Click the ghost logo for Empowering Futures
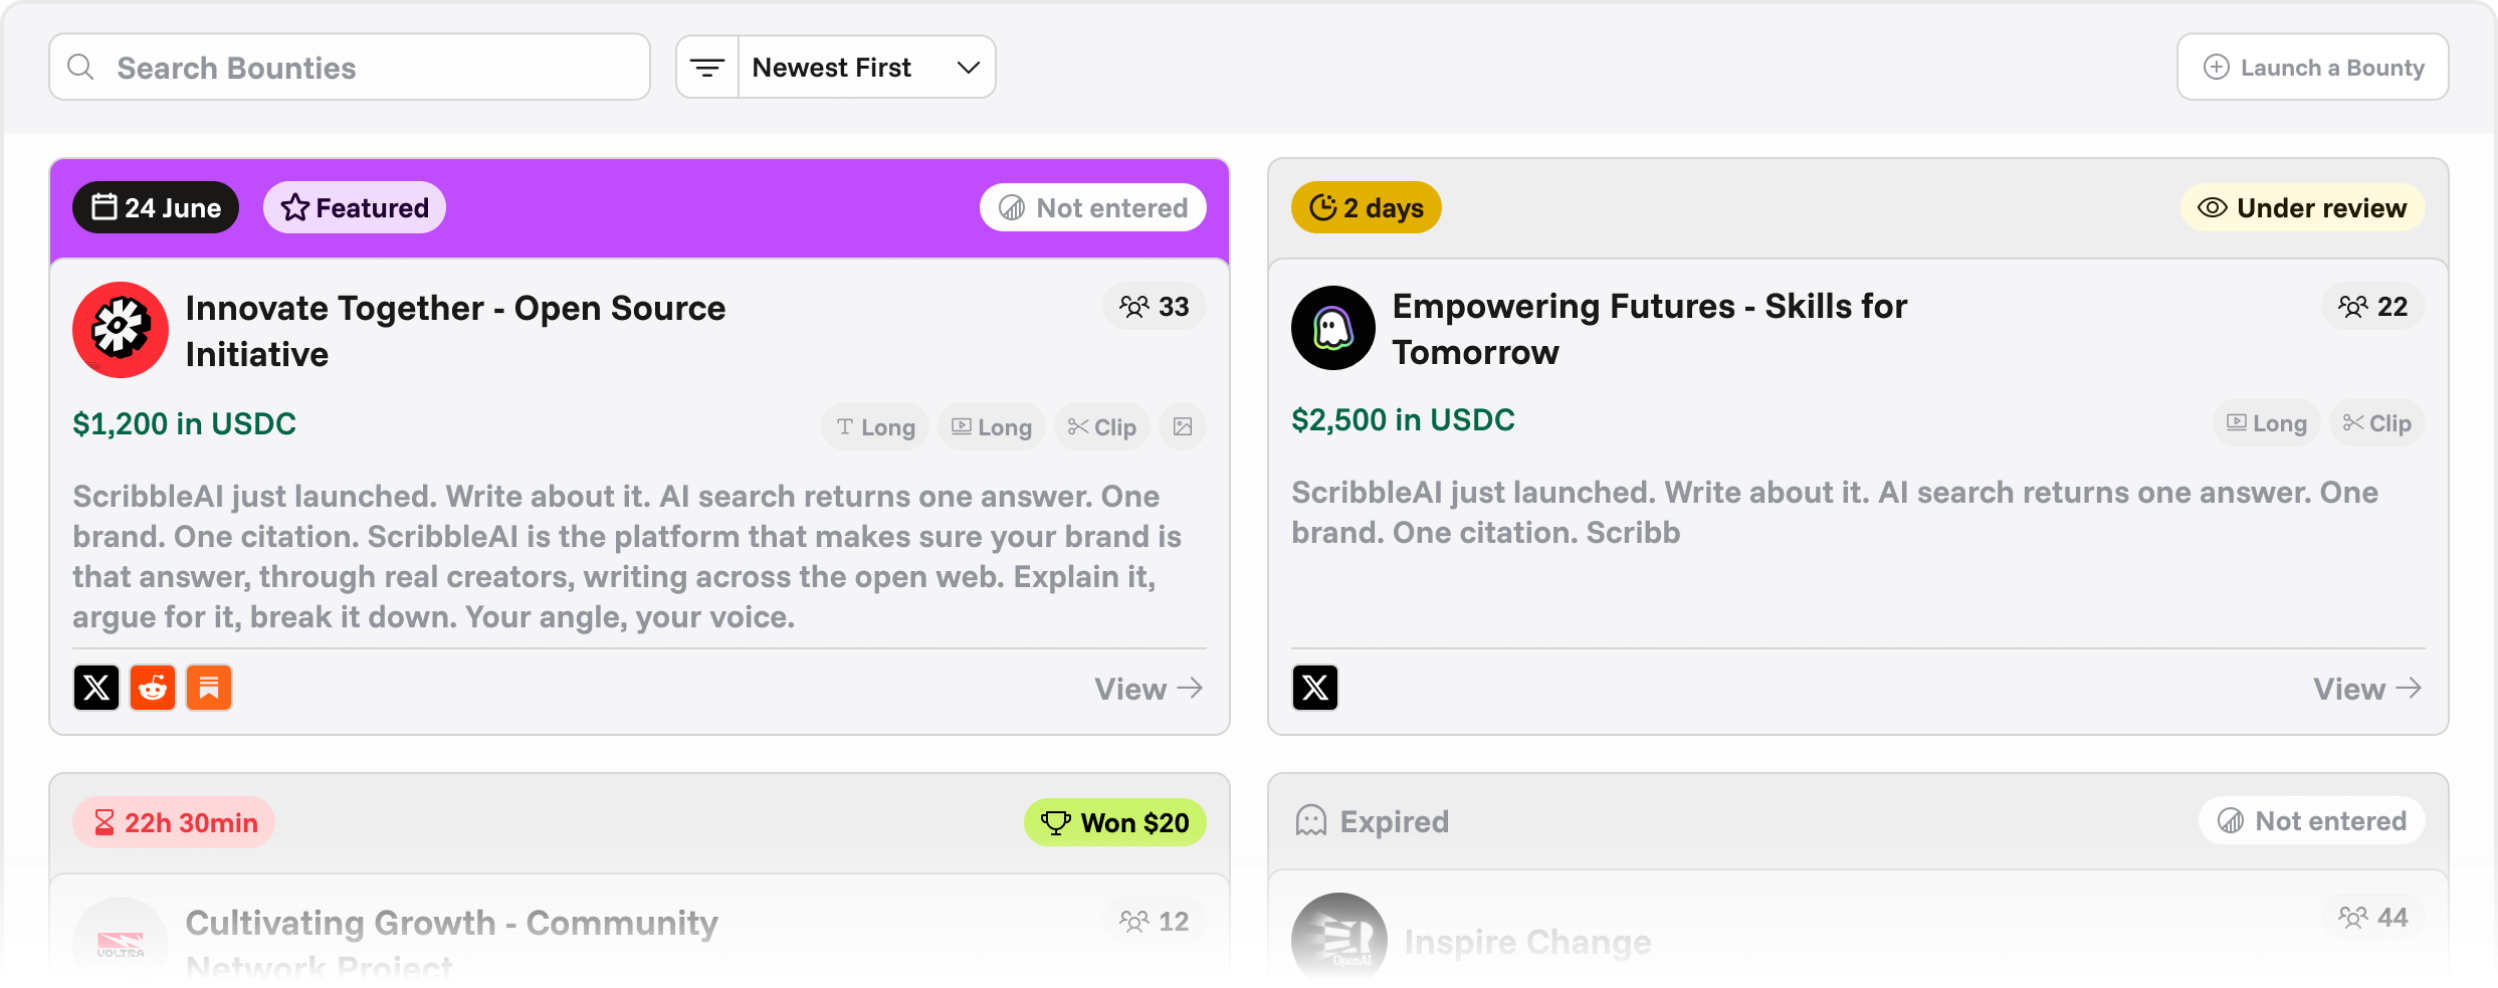 pos(1333,328)
